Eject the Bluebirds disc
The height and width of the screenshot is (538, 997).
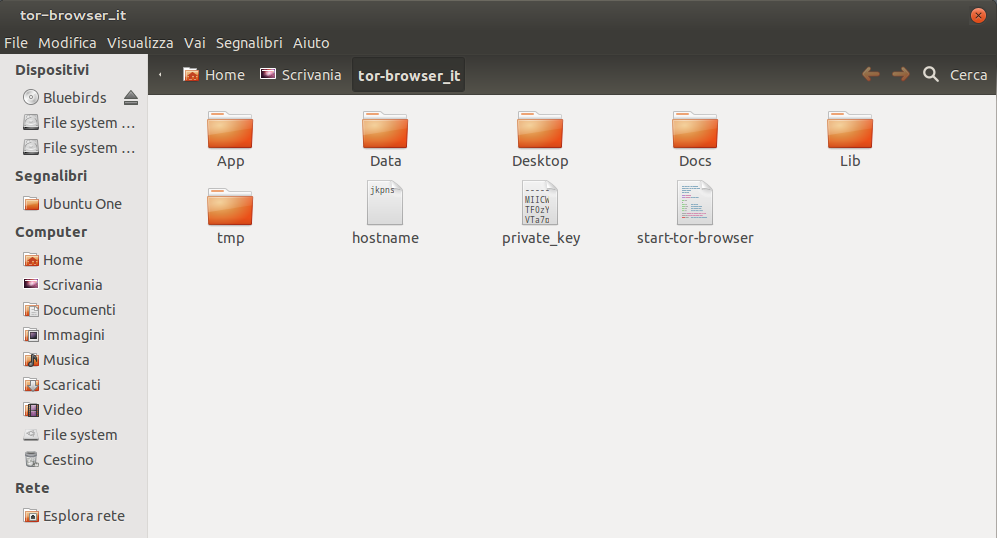coord(131,97)
